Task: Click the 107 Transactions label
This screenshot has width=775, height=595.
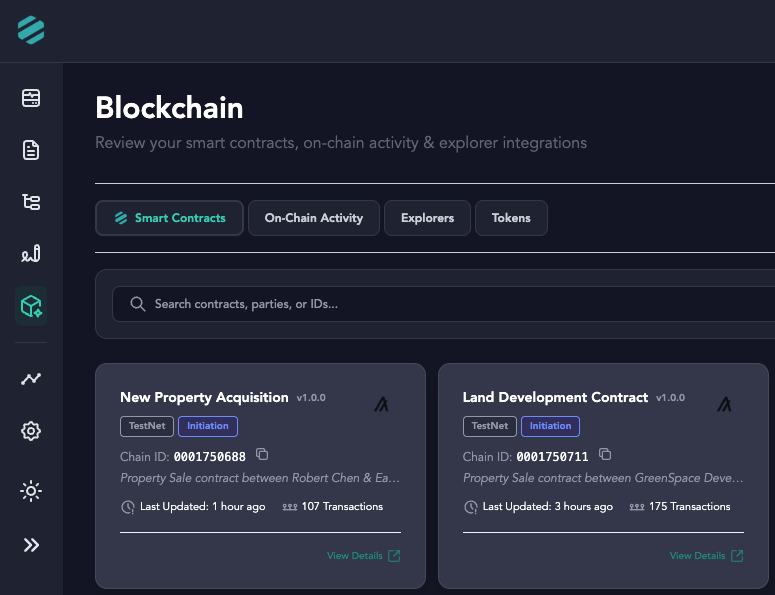Action: [342, 507]
